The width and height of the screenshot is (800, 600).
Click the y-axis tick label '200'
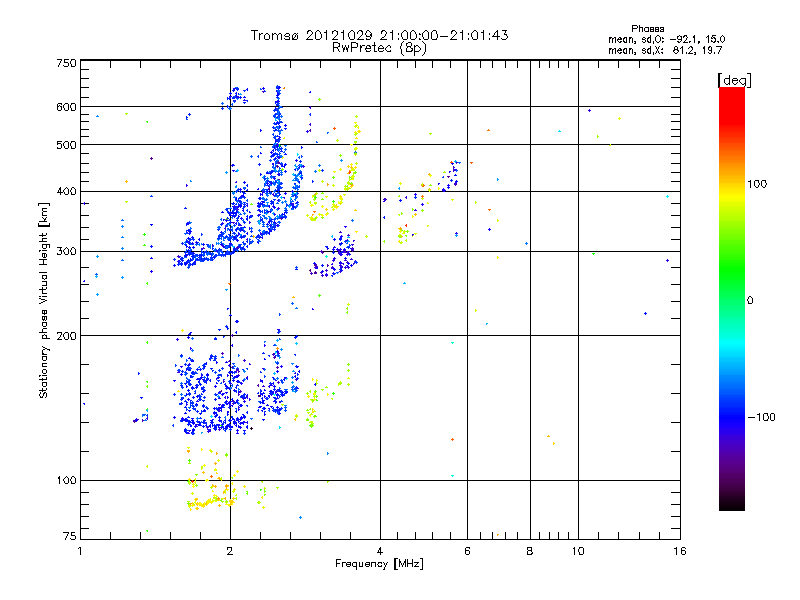66,336
